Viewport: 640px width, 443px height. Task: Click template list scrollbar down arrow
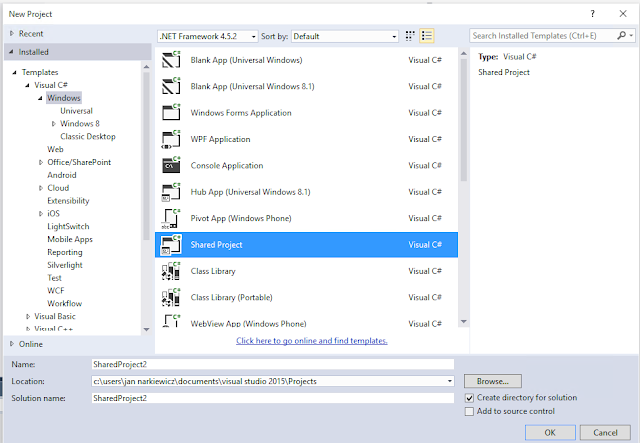pos(463,322)
